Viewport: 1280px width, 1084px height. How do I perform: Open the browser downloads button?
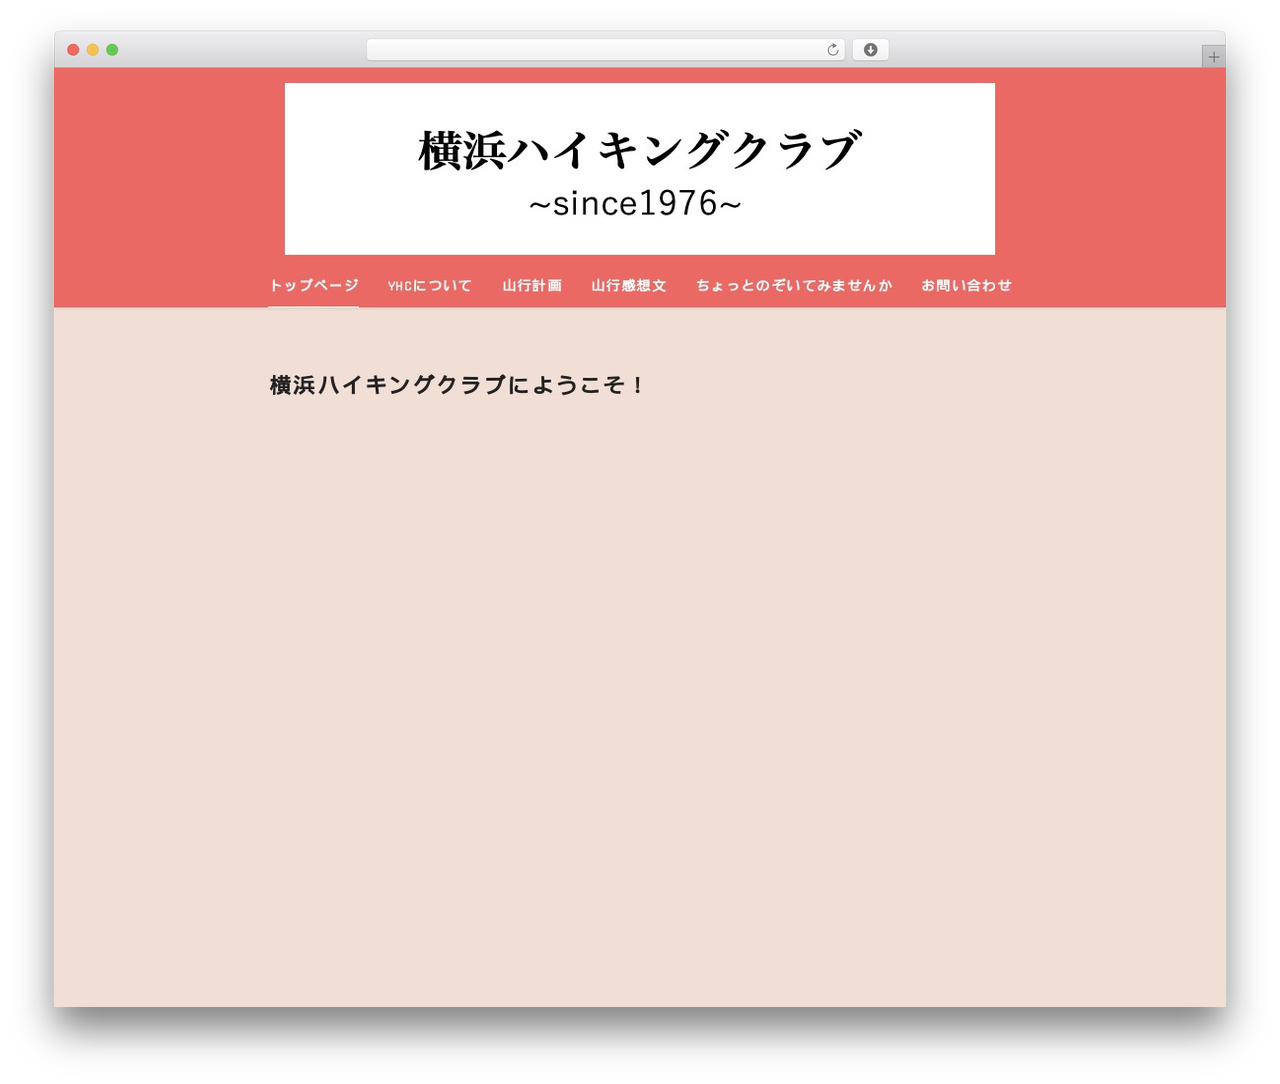pos(870,50)
